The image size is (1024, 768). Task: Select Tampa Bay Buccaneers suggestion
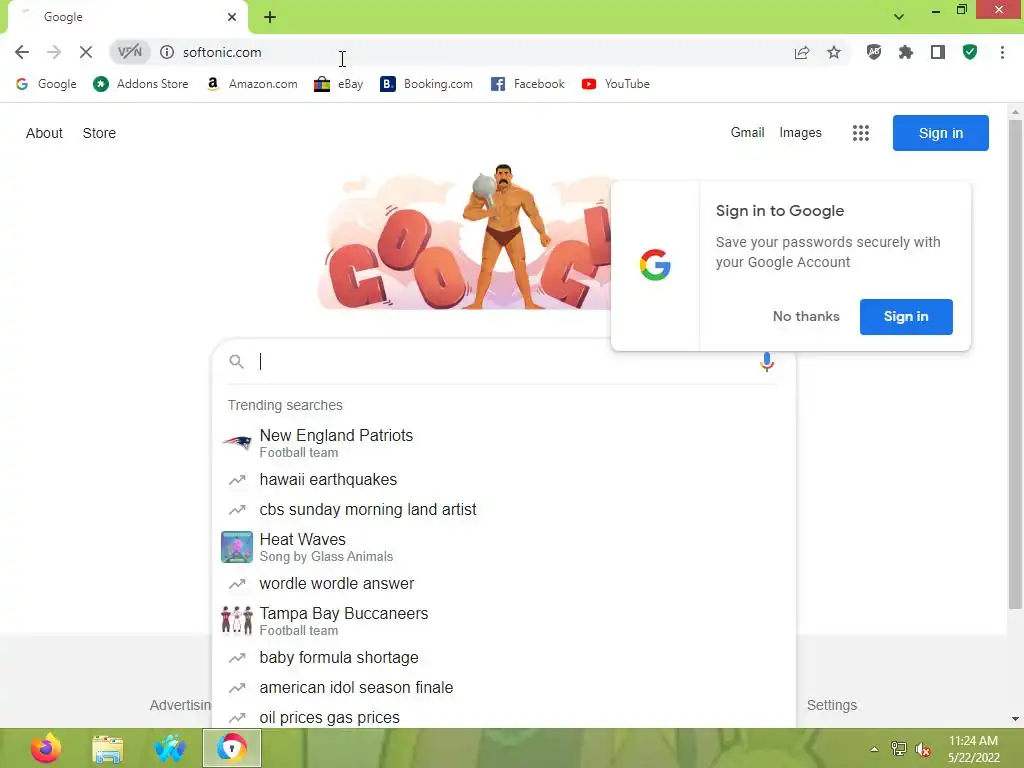pos(504,620)
